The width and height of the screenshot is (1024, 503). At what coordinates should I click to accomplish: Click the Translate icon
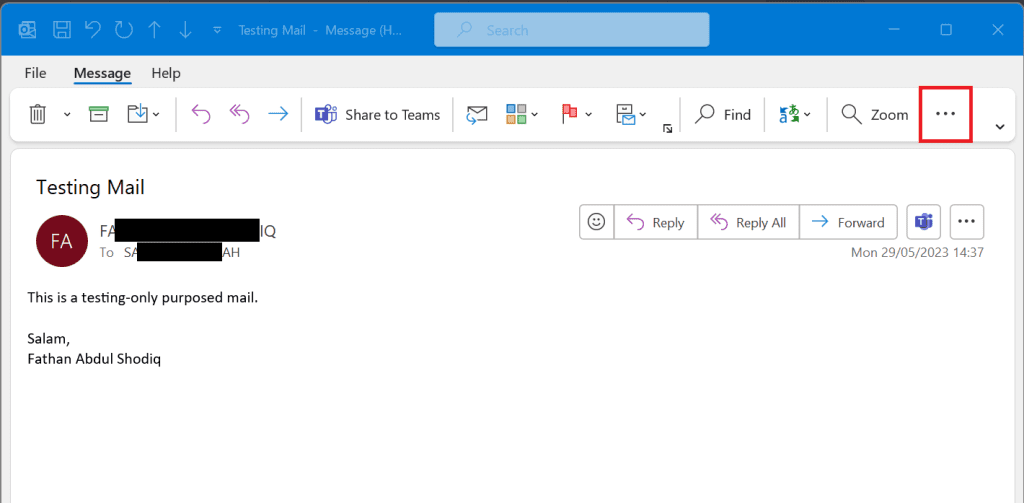[x=790, y=114]
